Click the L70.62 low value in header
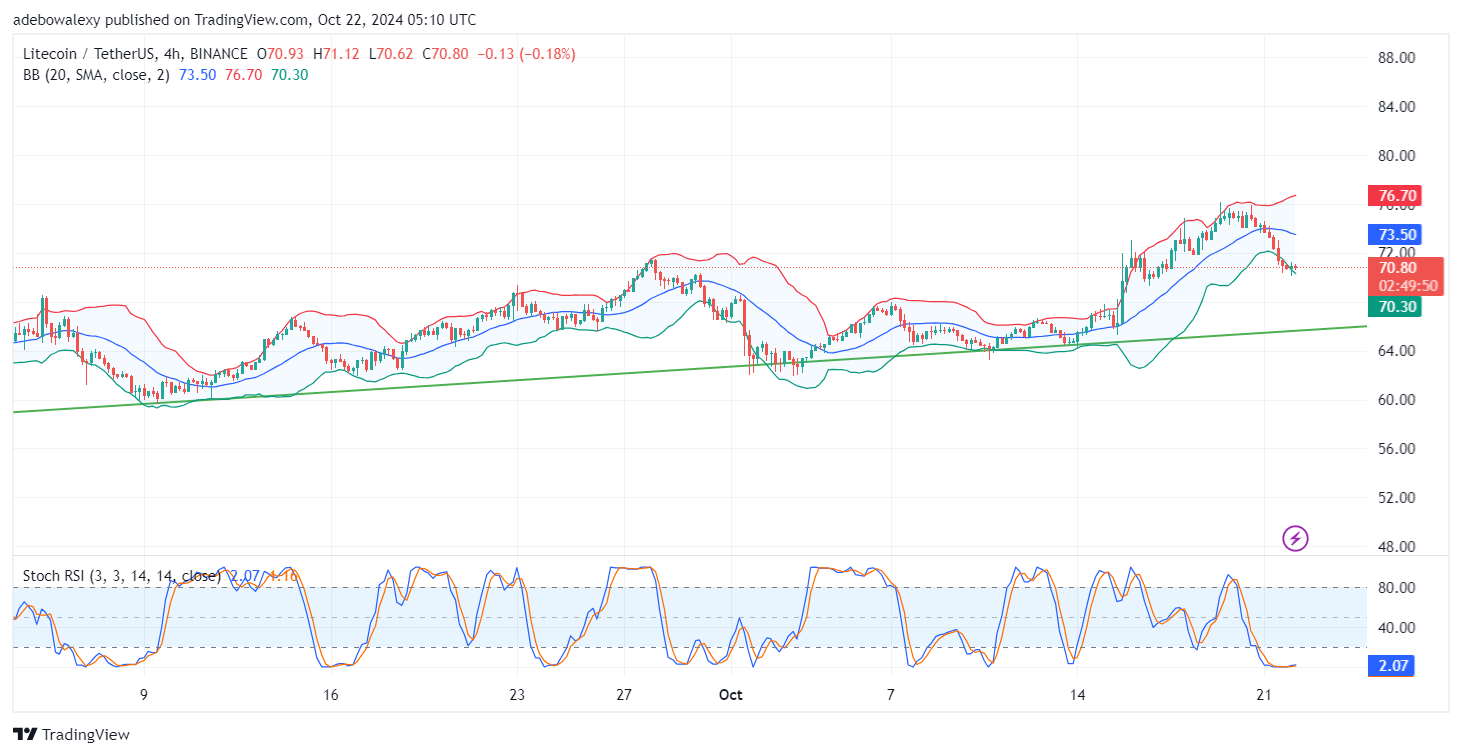The height and width of the screenshot is (756, 1462). pyautogui.click(x=393, y=54)
